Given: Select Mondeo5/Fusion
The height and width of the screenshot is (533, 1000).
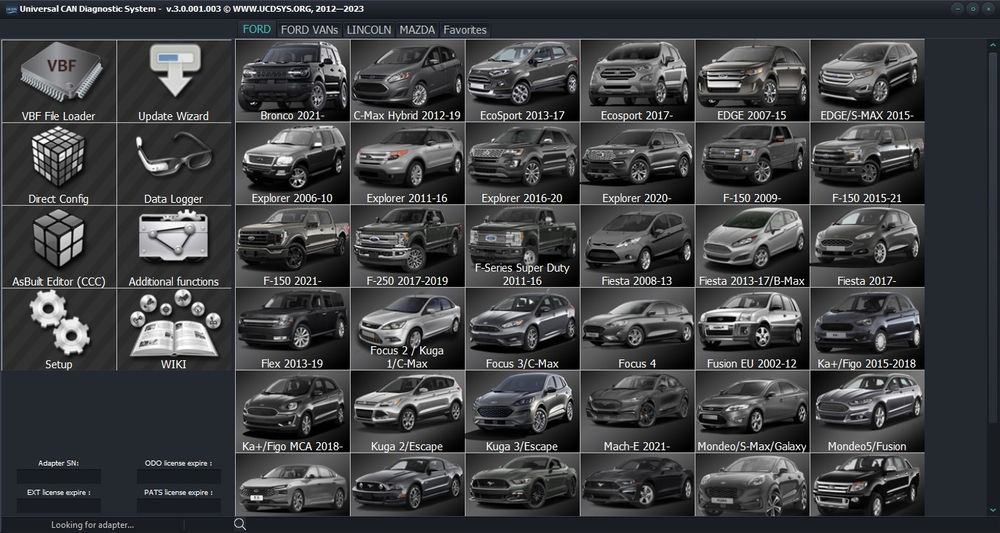Looking at the screenshot, I should tap(867, 412).
